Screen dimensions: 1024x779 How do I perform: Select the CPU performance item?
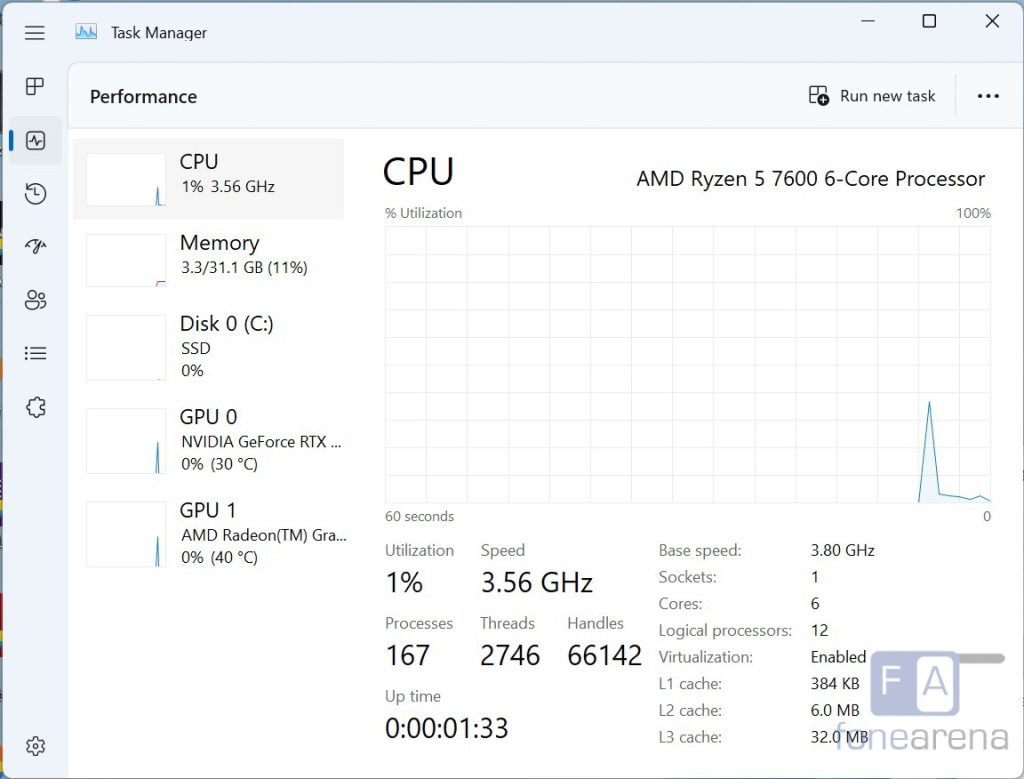coord(209,179)
